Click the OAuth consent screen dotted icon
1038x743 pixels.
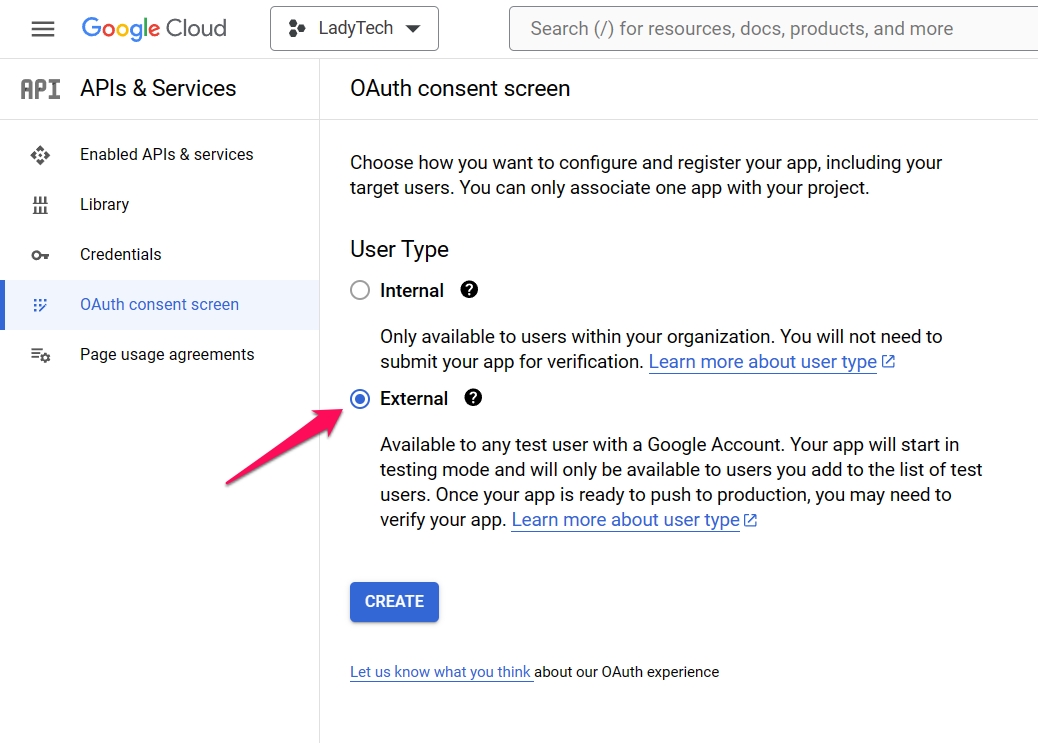[x=40, y=305]
